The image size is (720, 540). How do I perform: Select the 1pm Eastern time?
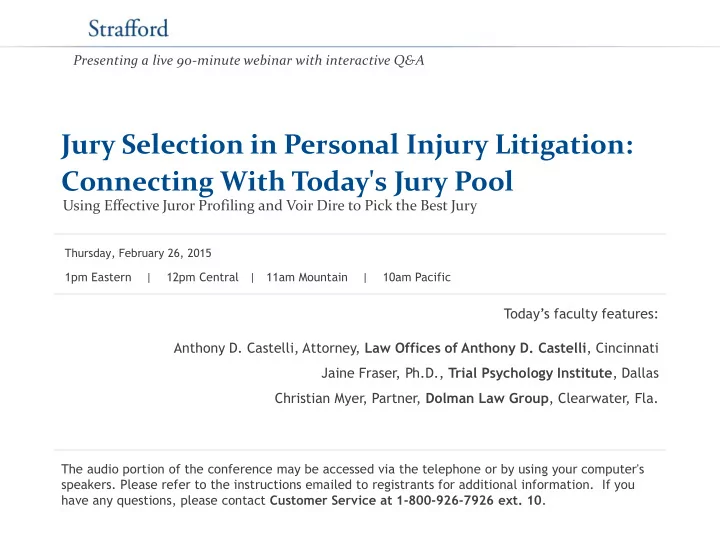(98, 277)
